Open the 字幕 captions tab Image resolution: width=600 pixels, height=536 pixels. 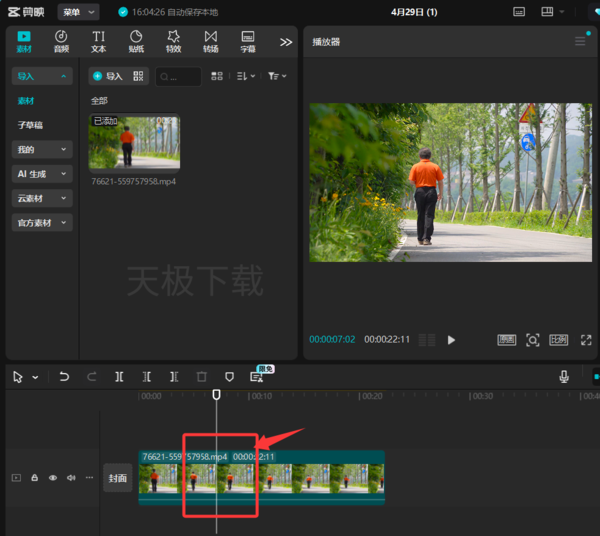248,42
